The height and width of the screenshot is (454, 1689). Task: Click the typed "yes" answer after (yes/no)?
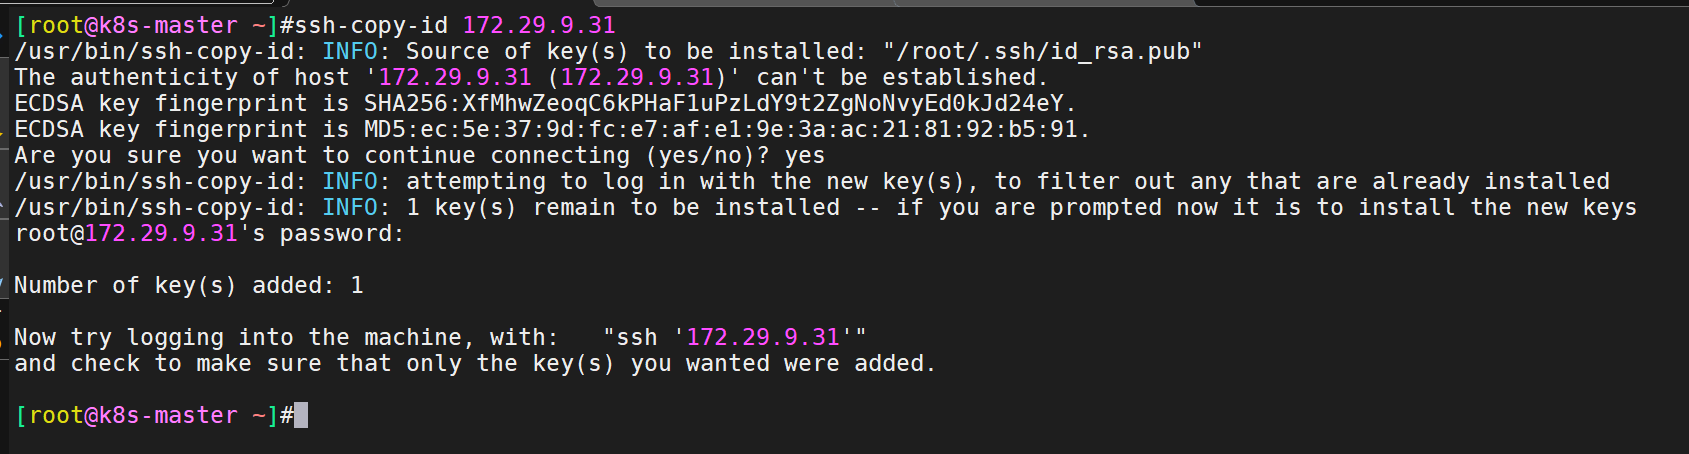(x=805, y=155)
